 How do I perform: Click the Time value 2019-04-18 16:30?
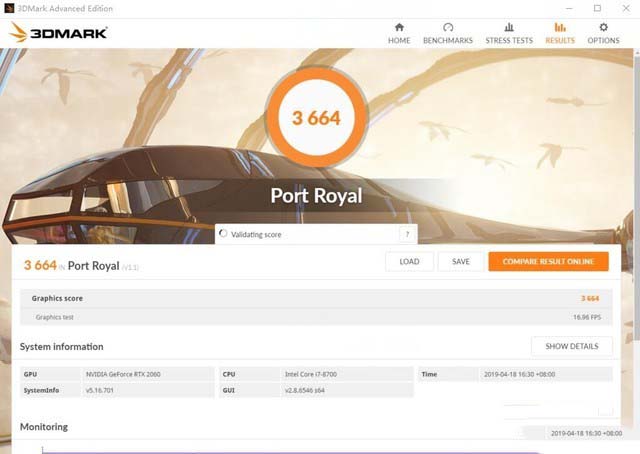[x=519, y=374]
